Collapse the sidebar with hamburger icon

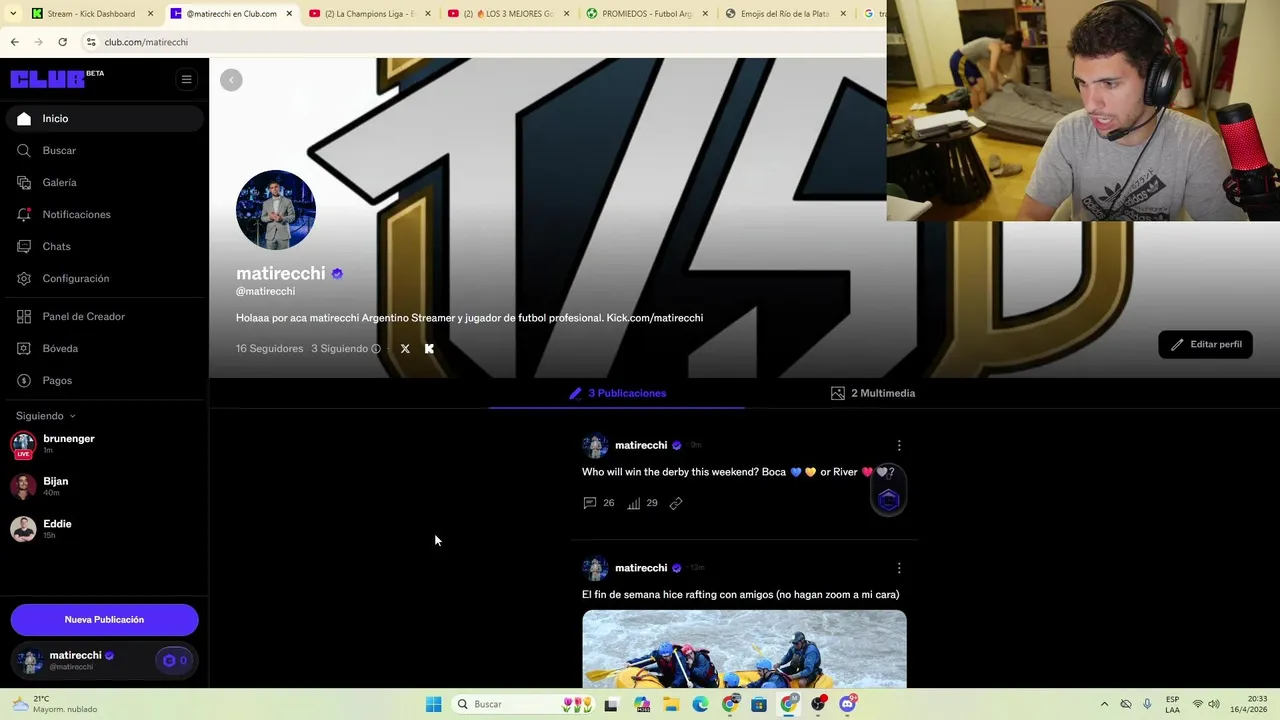186,80
